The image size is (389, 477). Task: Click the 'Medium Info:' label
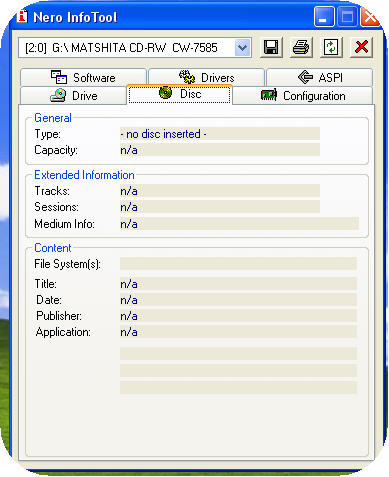click(64, 224)
